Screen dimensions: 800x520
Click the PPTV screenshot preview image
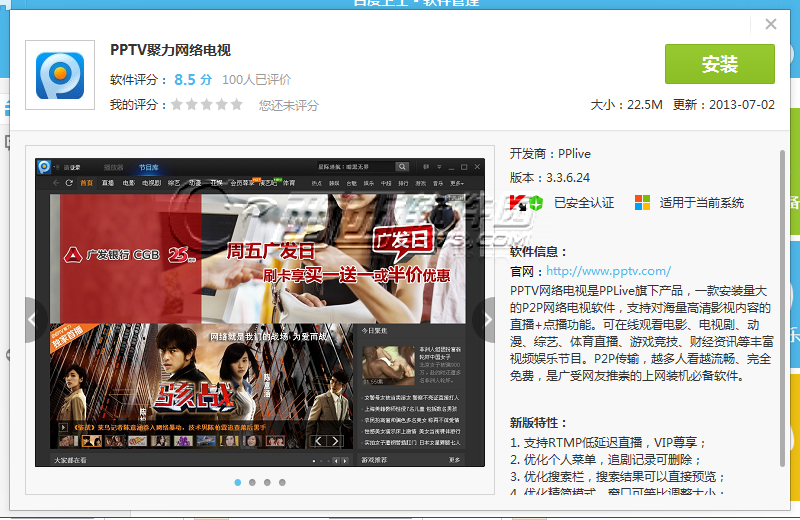coord(260,312)
